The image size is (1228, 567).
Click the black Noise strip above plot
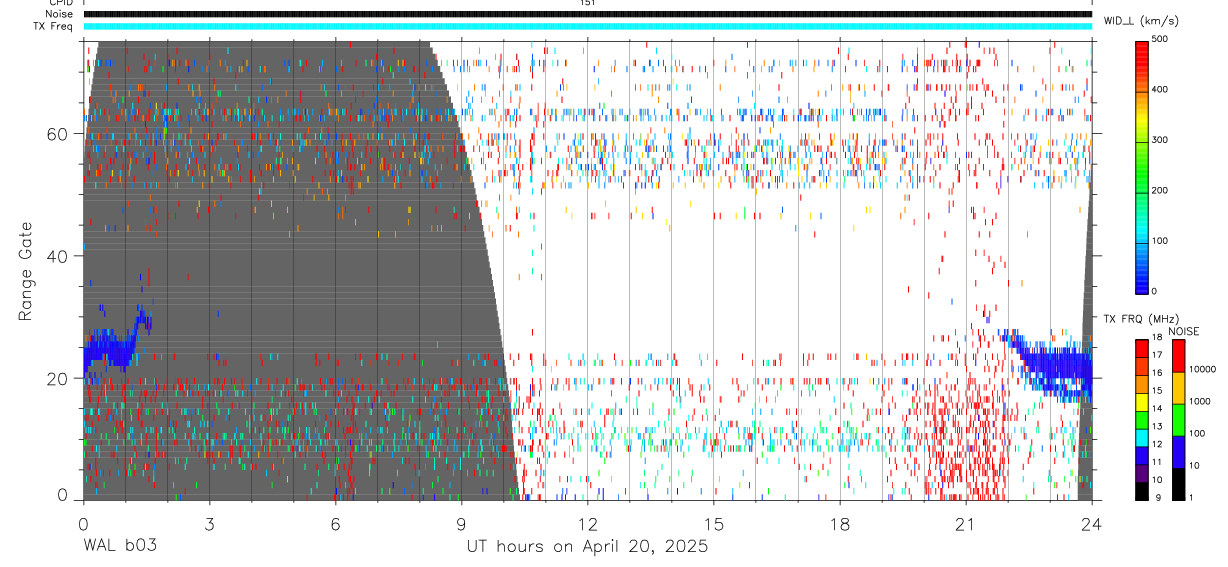(x=588, y=14)
